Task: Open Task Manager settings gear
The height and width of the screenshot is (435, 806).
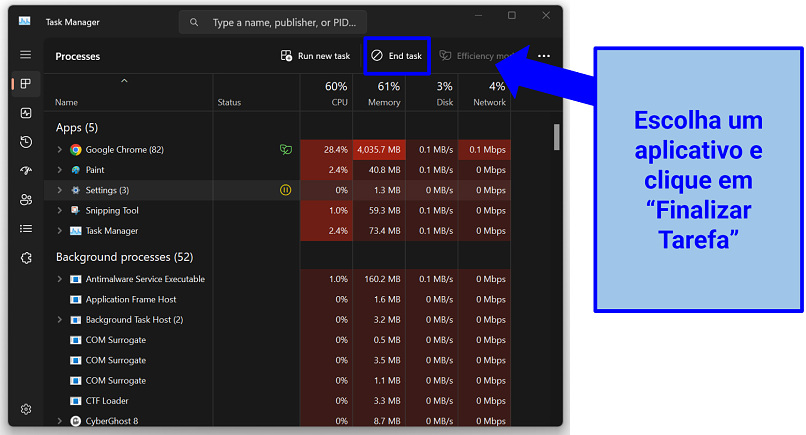Action: pos(26,409)
